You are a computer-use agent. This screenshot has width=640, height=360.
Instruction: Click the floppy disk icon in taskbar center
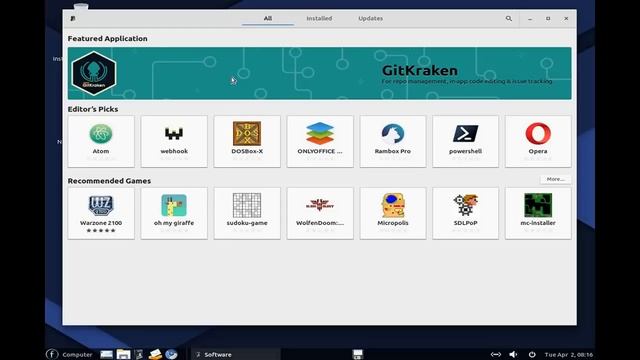point(358,354)
